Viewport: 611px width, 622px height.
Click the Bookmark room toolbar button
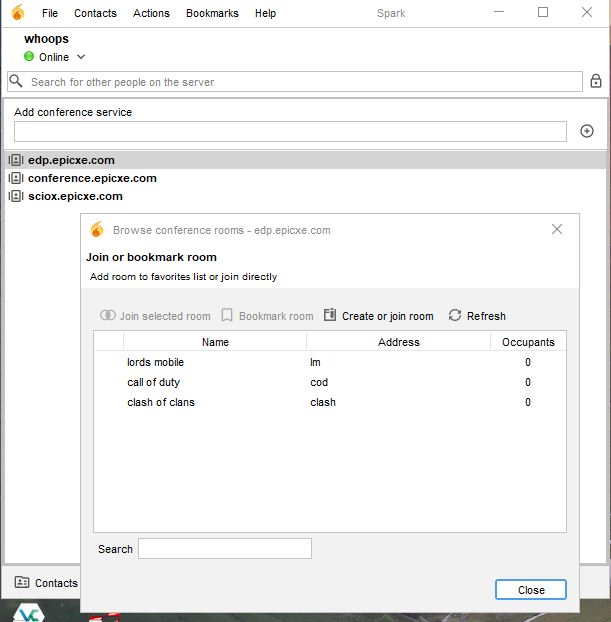[267, 316]
